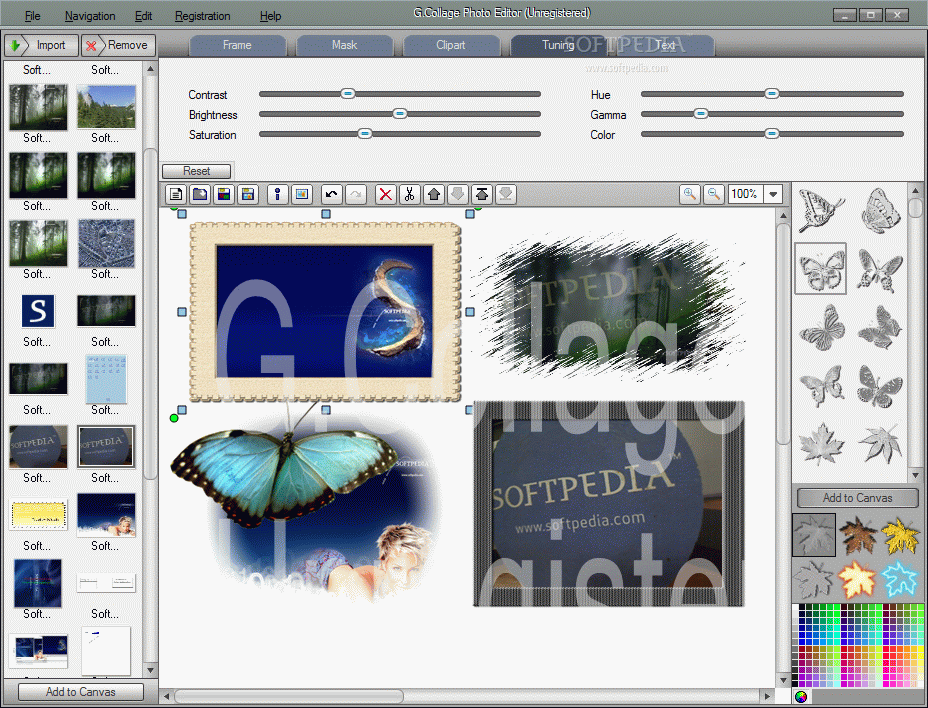
Task: Open the Navigation menu
Action: coord(90,16)
